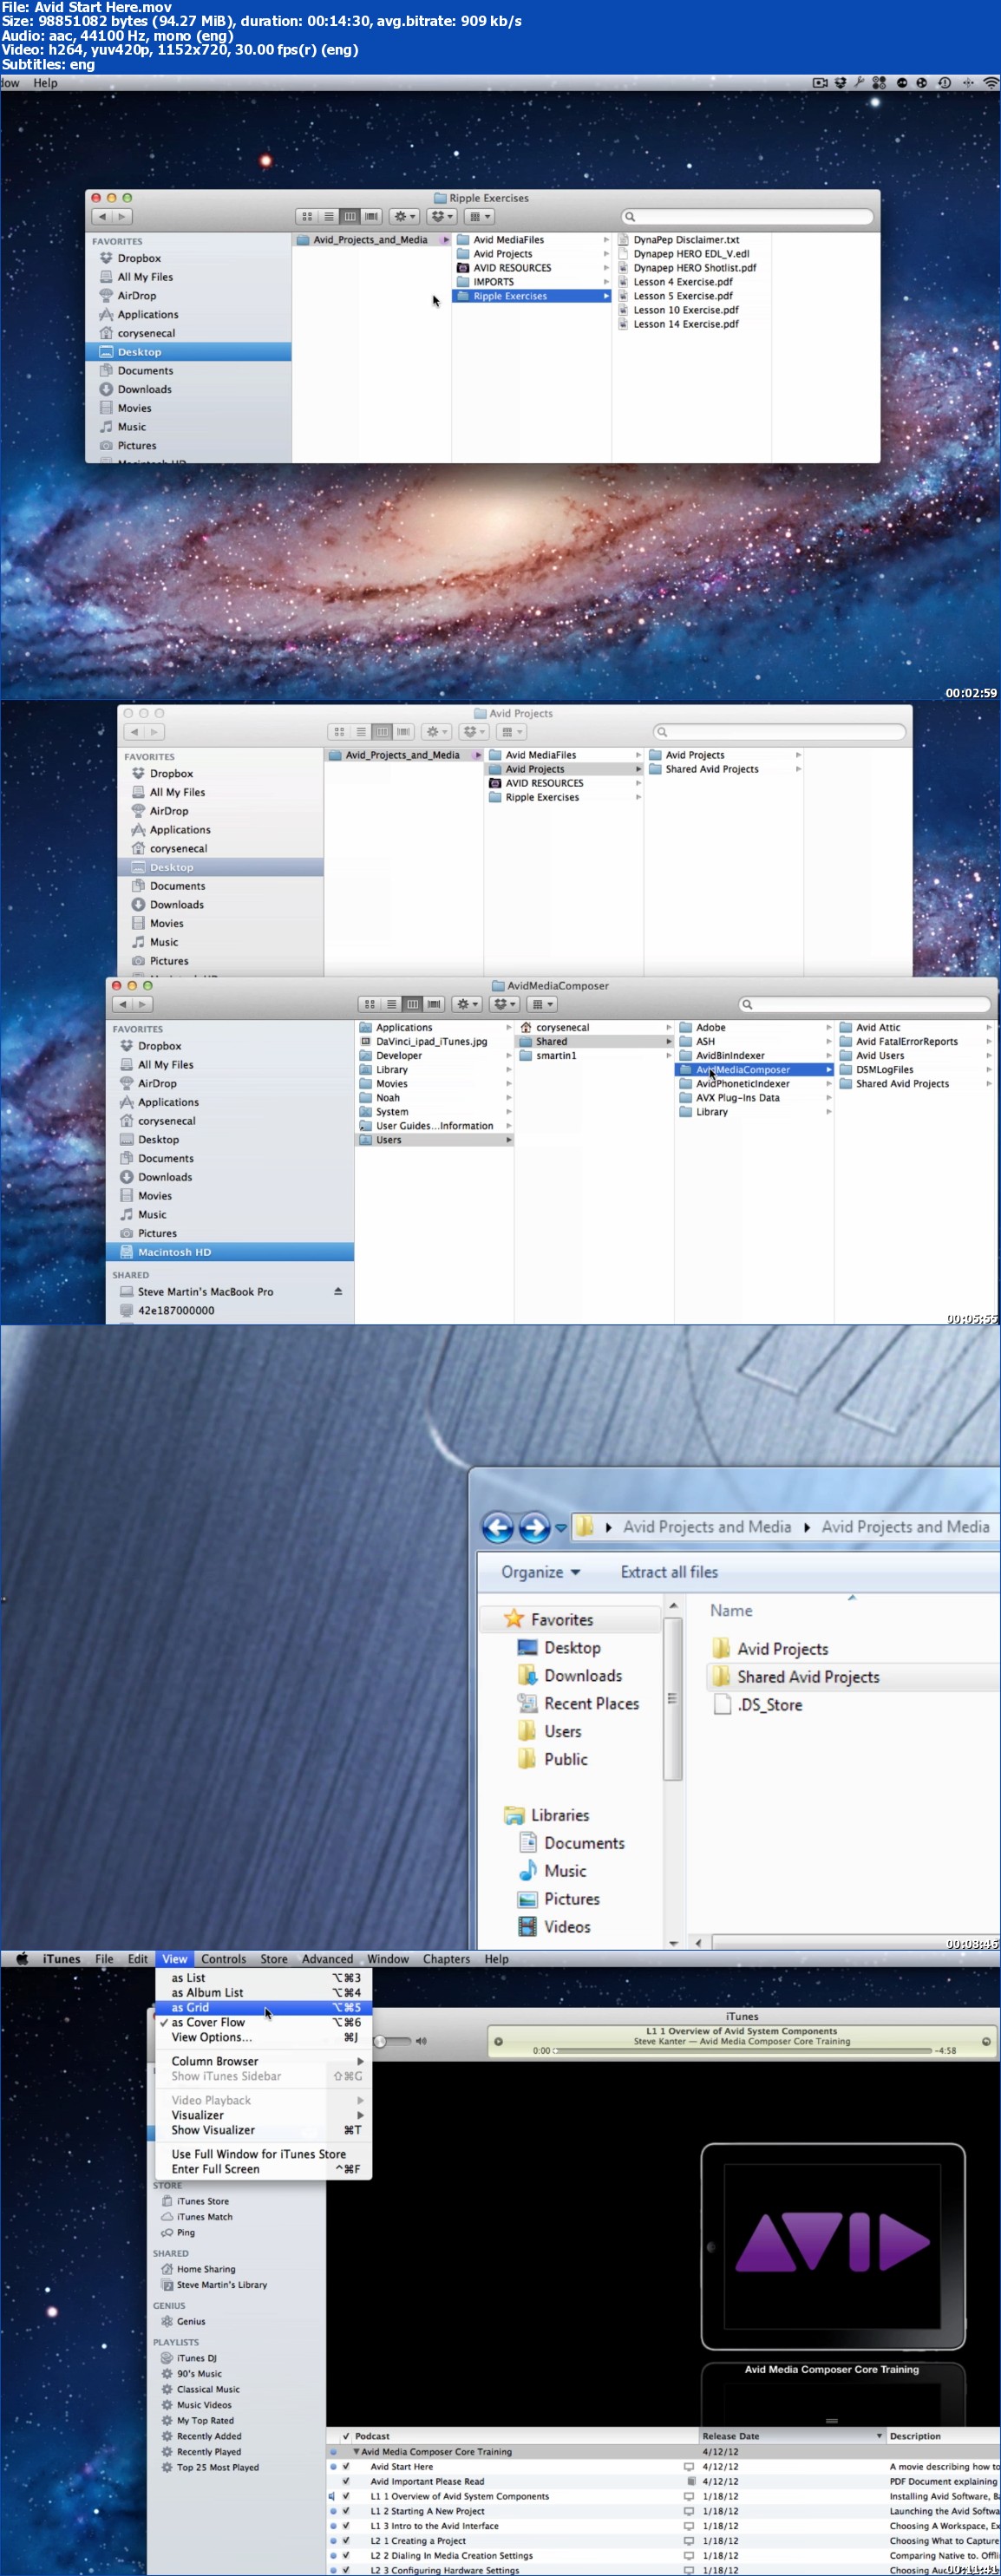Select Enter Full Screen menu item
This screenshot has height=2576, width=1001.
(x=264, y=2169)
